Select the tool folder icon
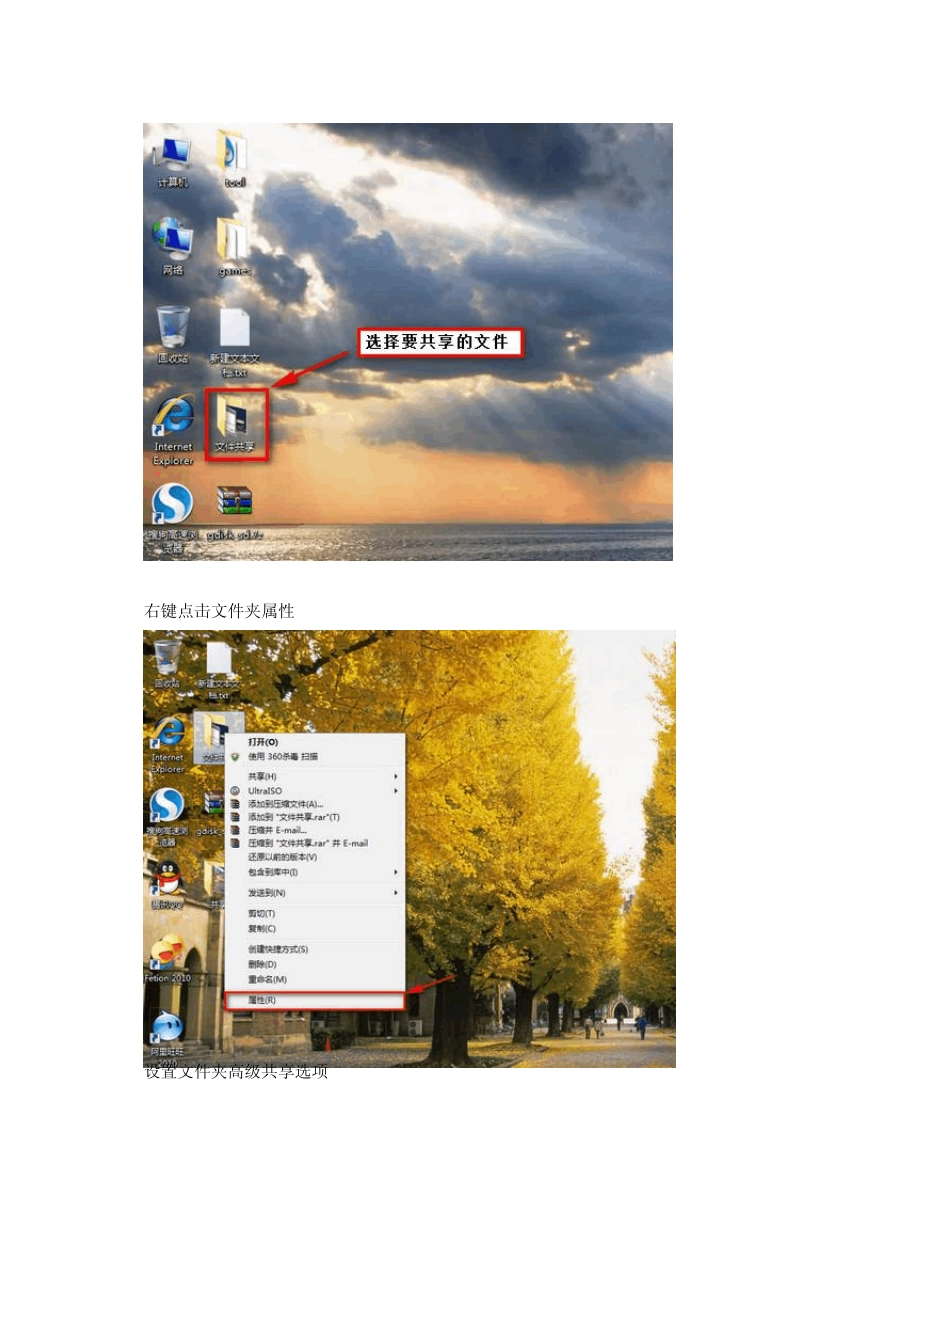Image resolution: width=950 pixels, height=1344 pixels. tap(233, 159)
